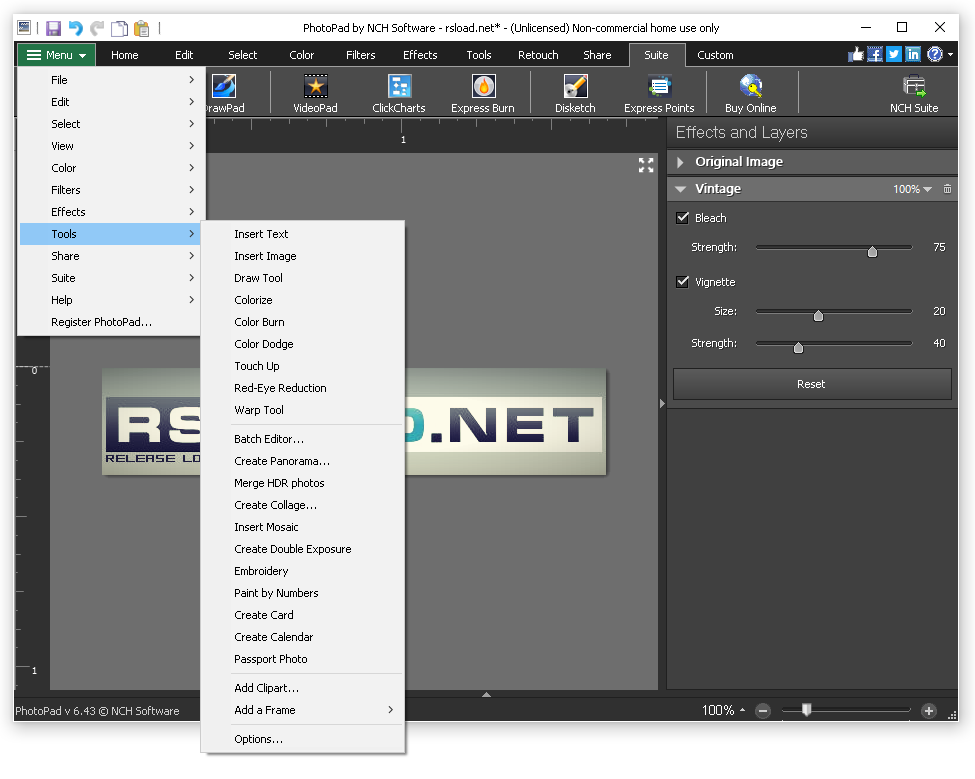Uncheck the Bleach checkbox
This screenshot has height=779, width=975.
pyautogui.click(x=682, y=218)
